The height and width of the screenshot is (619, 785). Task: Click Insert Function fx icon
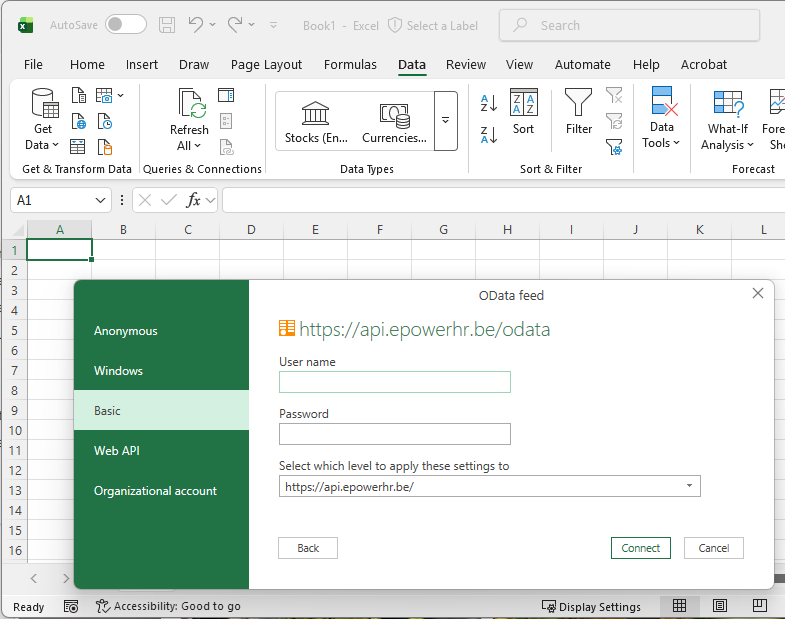(193, 200)
